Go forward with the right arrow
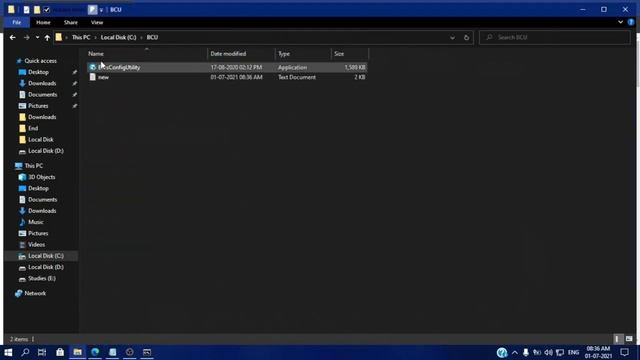The width and height of the screenshot is (640, 360). point(27,38)
